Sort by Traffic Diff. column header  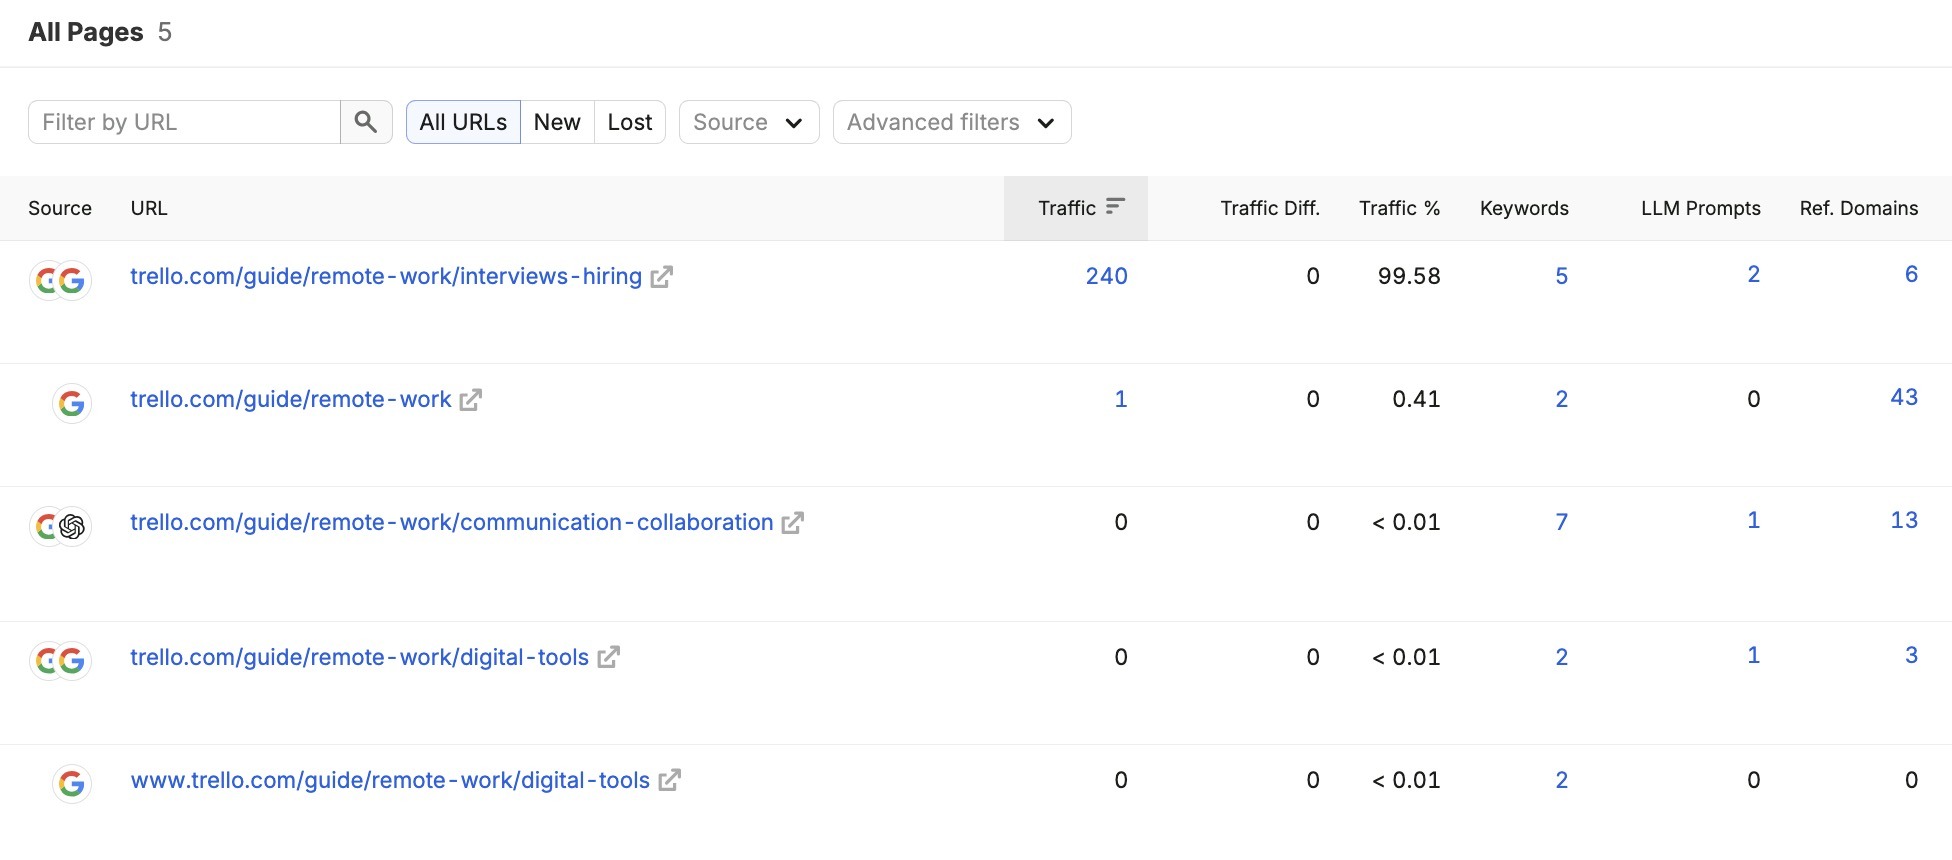[x=1270, y=208]
